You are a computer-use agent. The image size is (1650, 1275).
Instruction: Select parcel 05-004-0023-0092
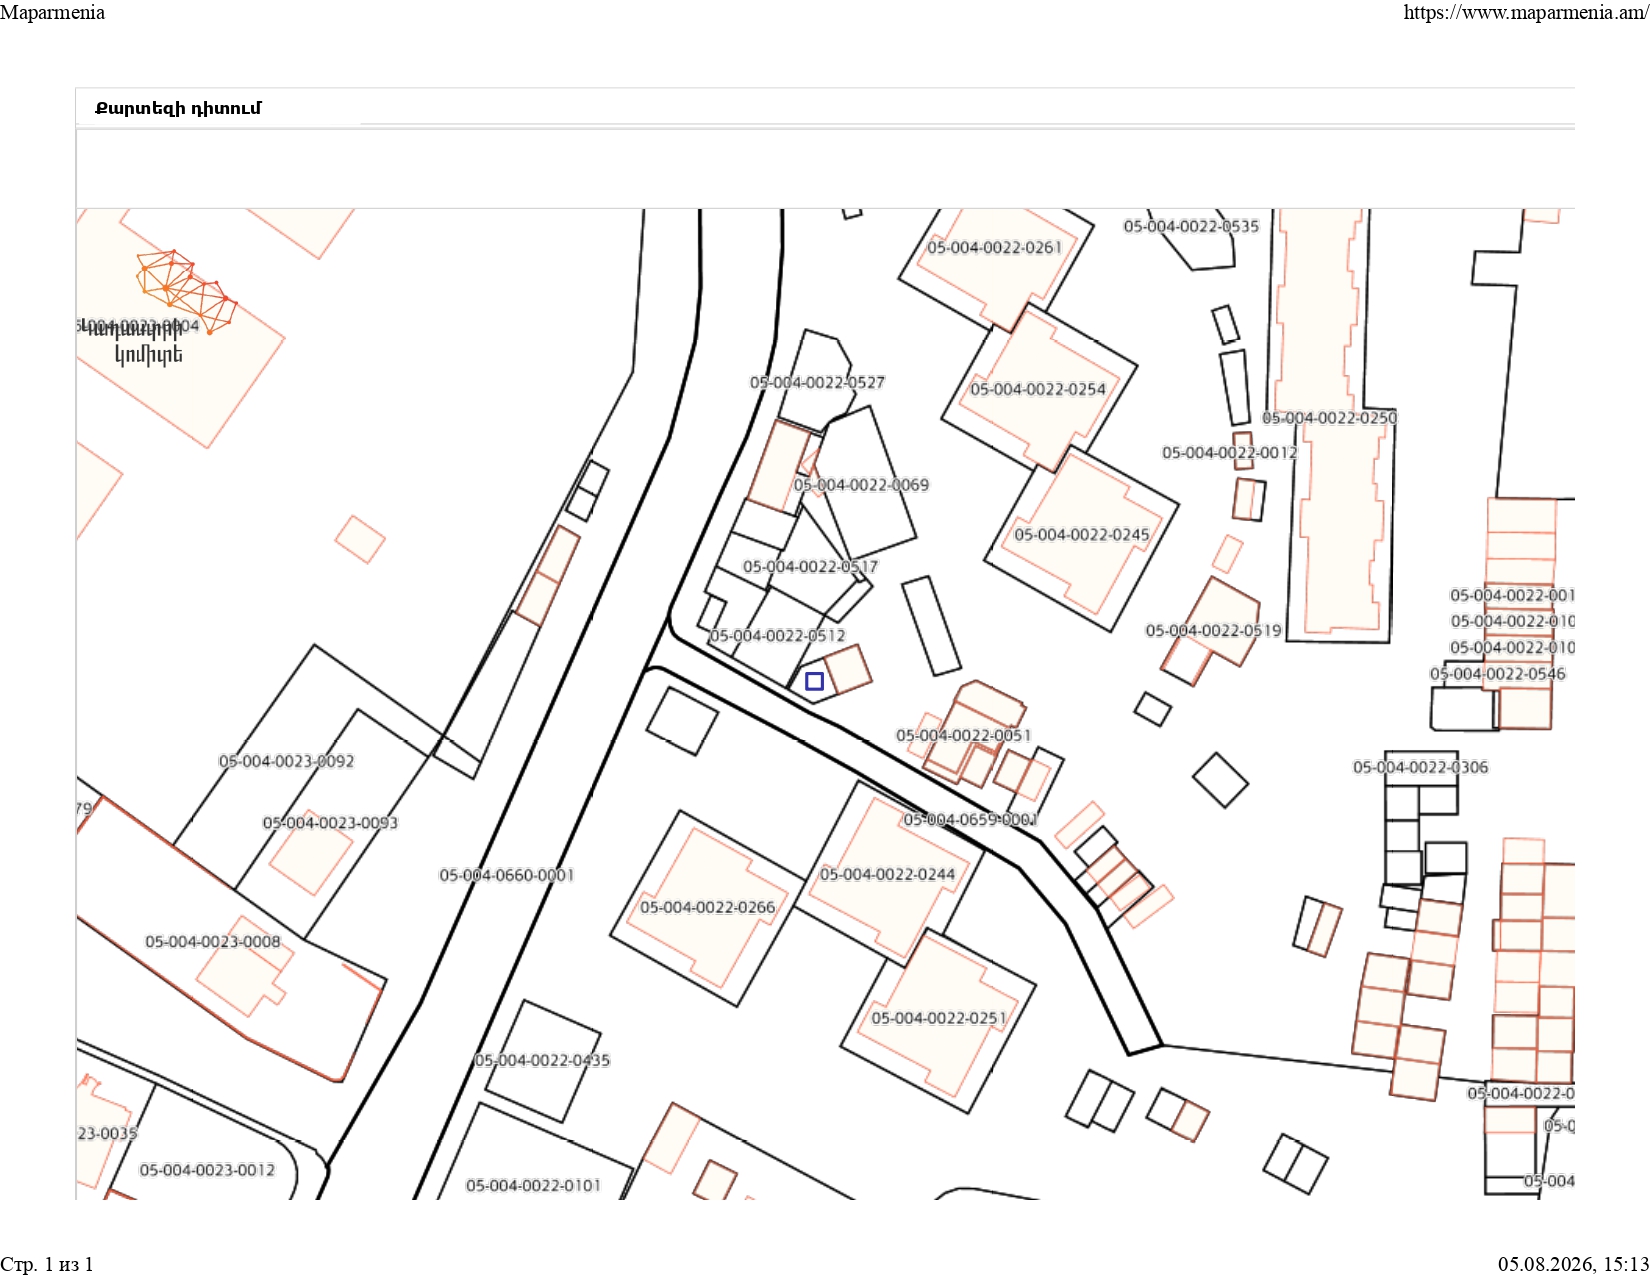pyautogui.click(x=287, y=761)
